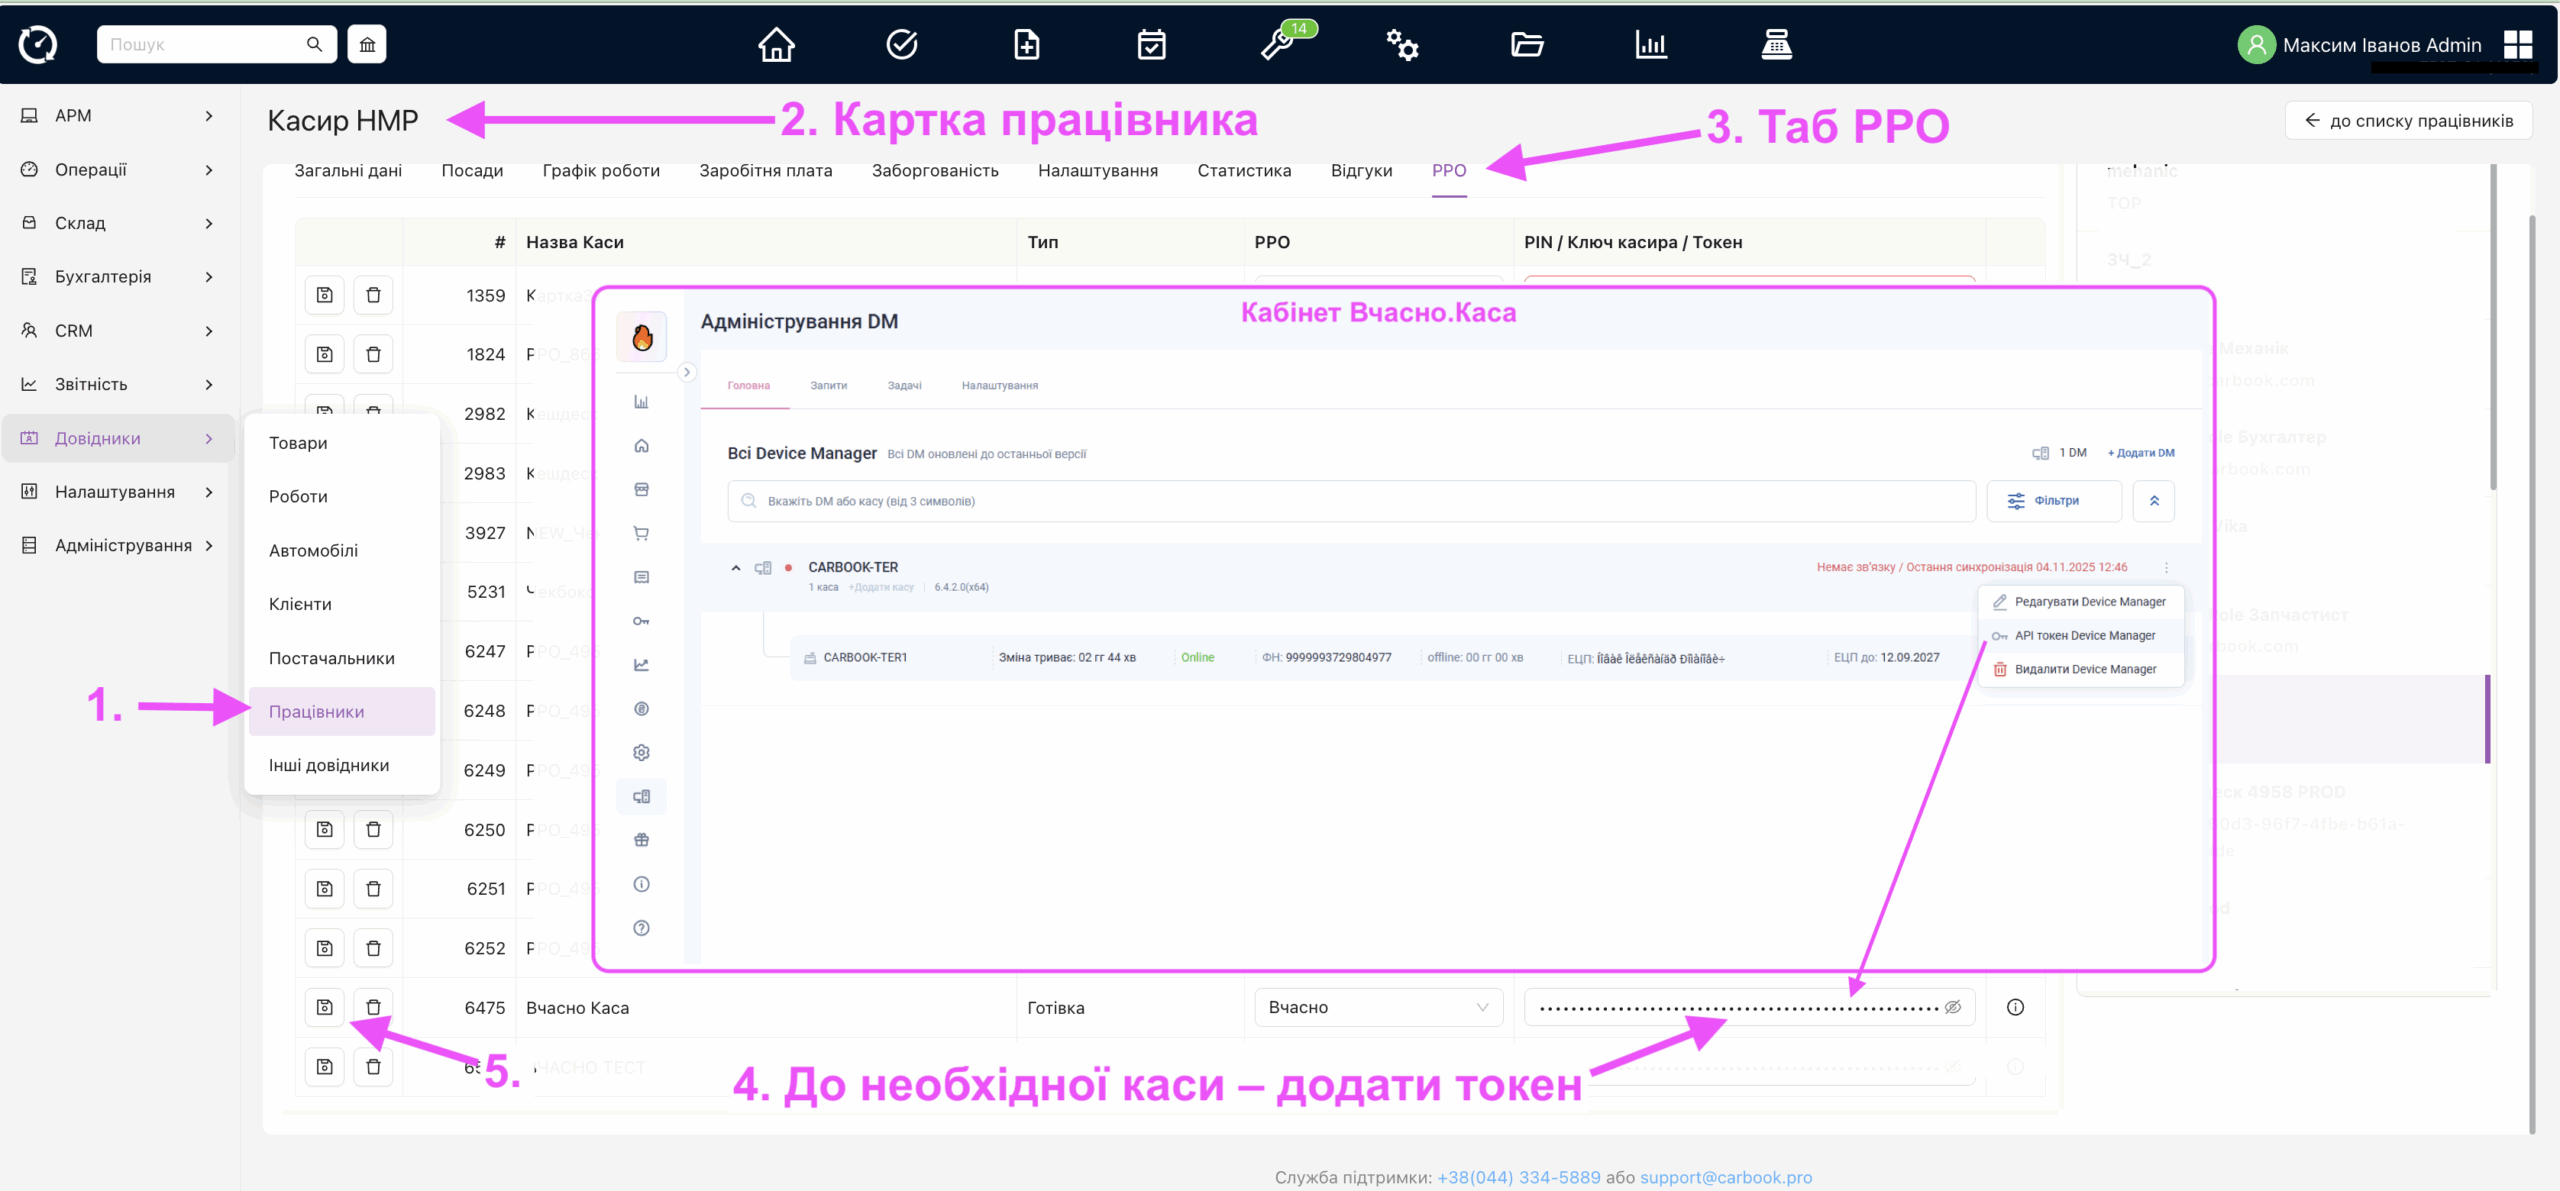Click the delete trash icon for Вчасно Каса row
Image resolution: width=2560 pixels, height=1191 pixels.
(x=374, y=1007)
